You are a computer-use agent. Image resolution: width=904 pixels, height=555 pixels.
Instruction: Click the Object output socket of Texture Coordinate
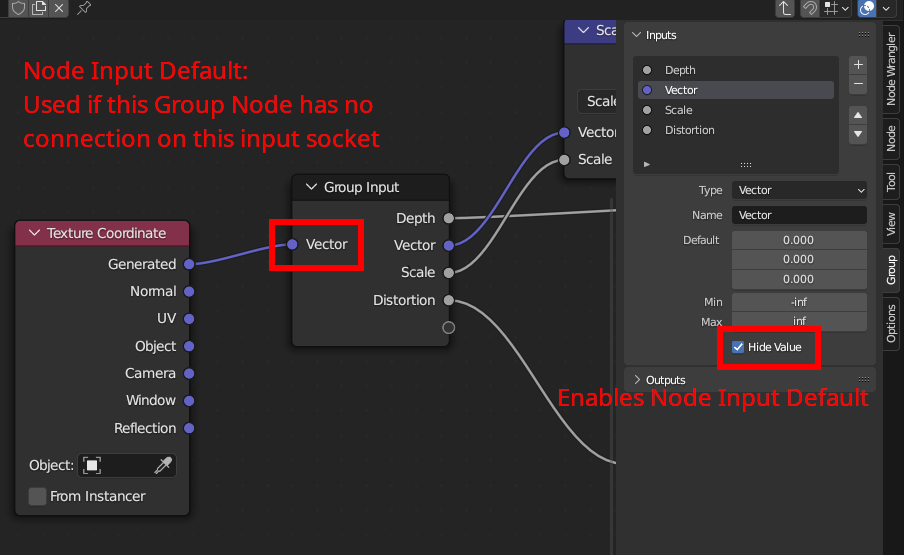click(189, 346)
